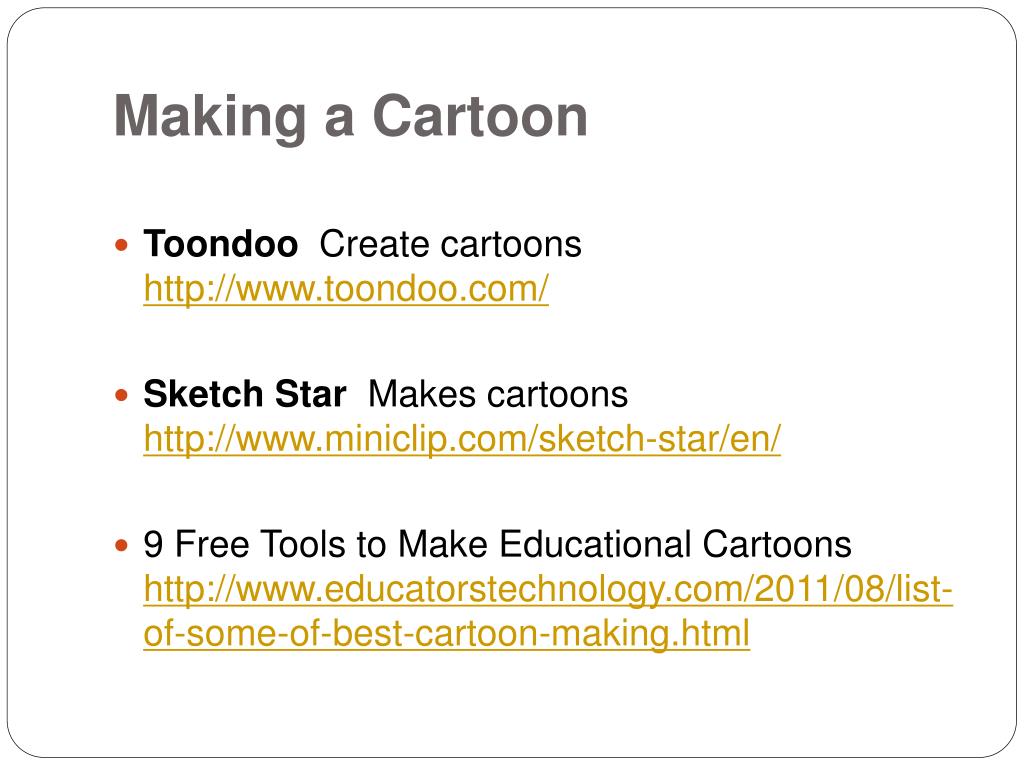Click the word Cartoon in the title
The width and height of the screenshot is (1024, 768).
click(480, 116)
